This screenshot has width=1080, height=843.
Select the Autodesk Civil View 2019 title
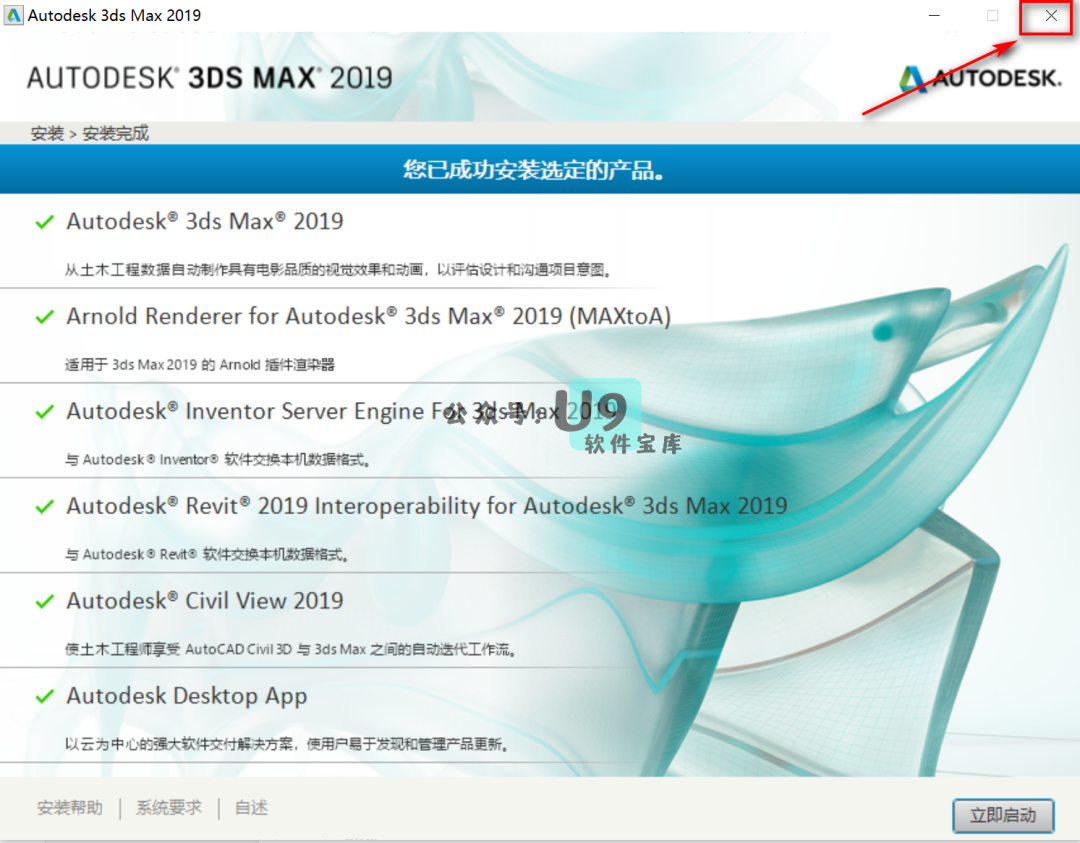(205, 601)
